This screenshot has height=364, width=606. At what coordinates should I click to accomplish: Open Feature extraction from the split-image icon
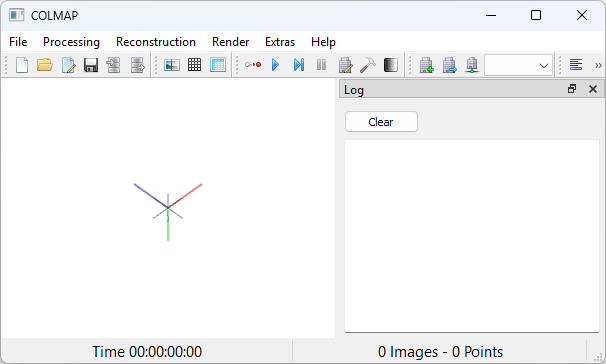pyautogui.click(x=172, y=65)
